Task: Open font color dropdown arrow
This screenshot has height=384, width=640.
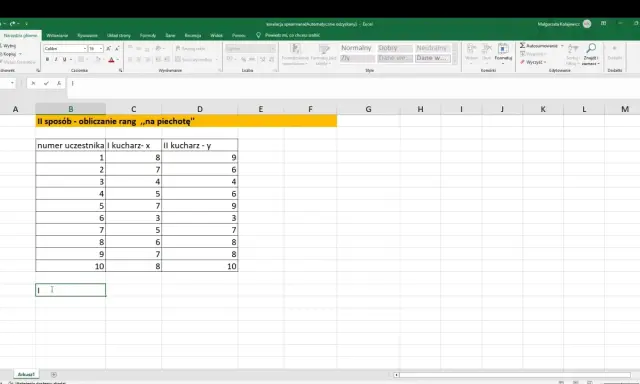Action: point(118,60)
